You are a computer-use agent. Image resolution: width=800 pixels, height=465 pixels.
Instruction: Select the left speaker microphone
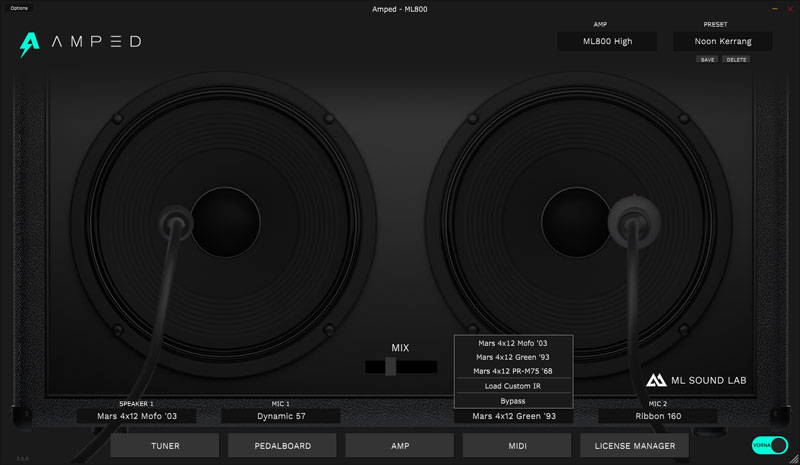(176, 223)
